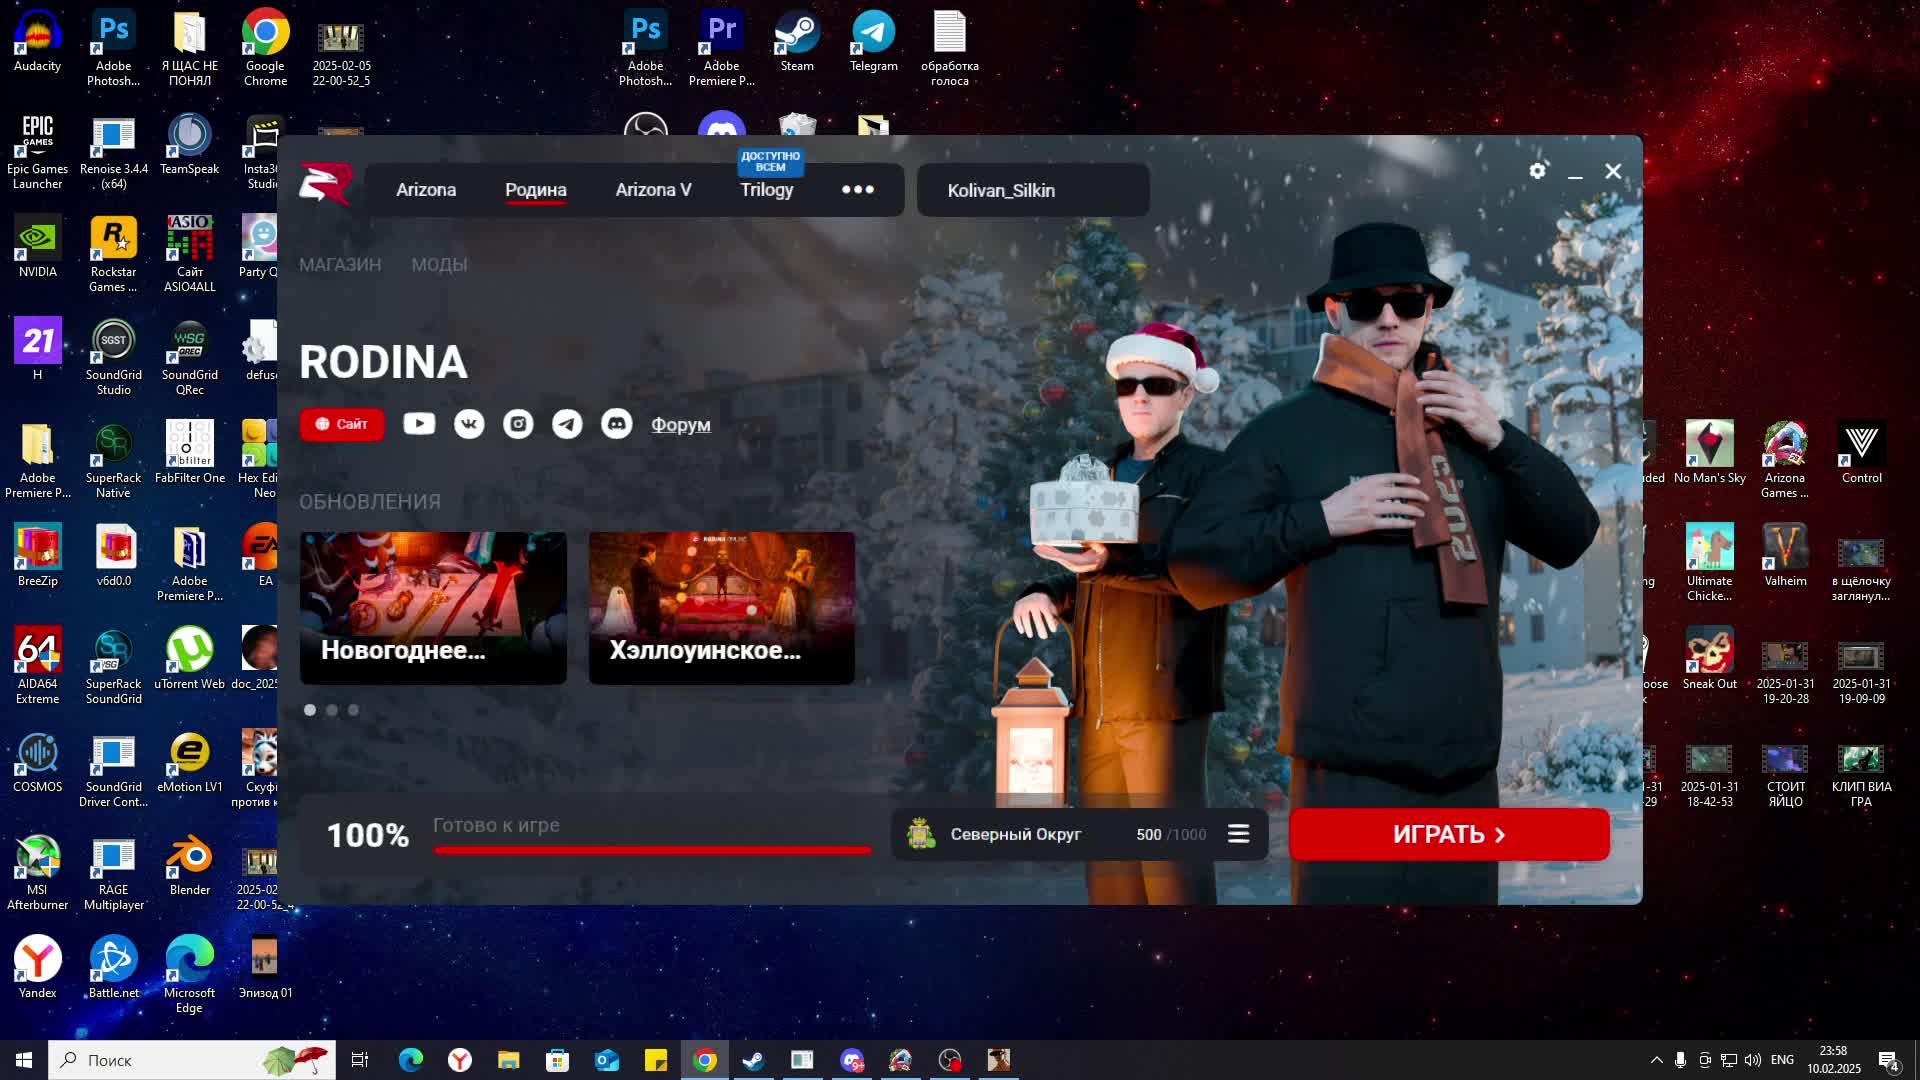1920x1080 pixels.
Task: Open the VK social icon
Action: click(469, 424)
